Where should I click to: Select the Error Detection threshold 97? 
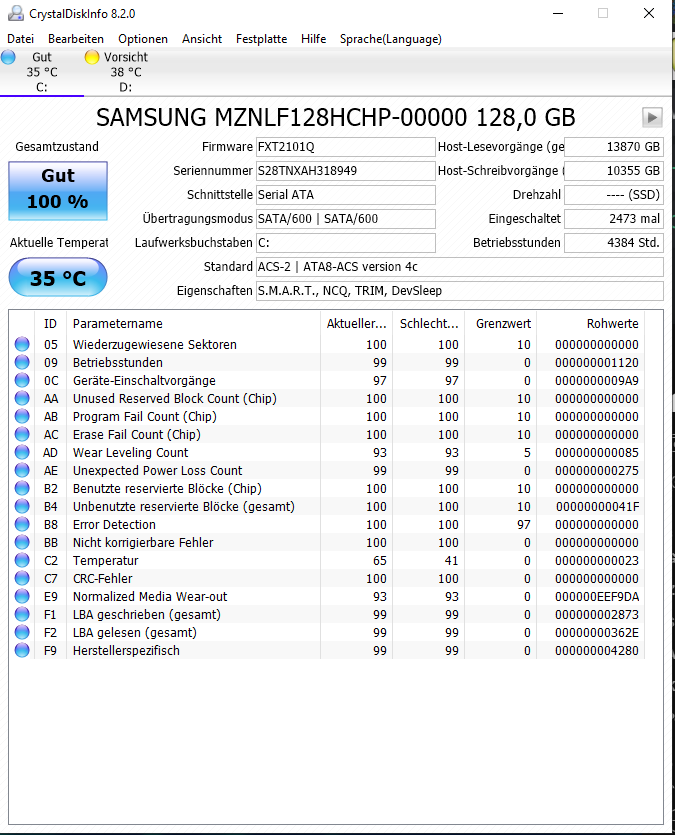(524, 525)
